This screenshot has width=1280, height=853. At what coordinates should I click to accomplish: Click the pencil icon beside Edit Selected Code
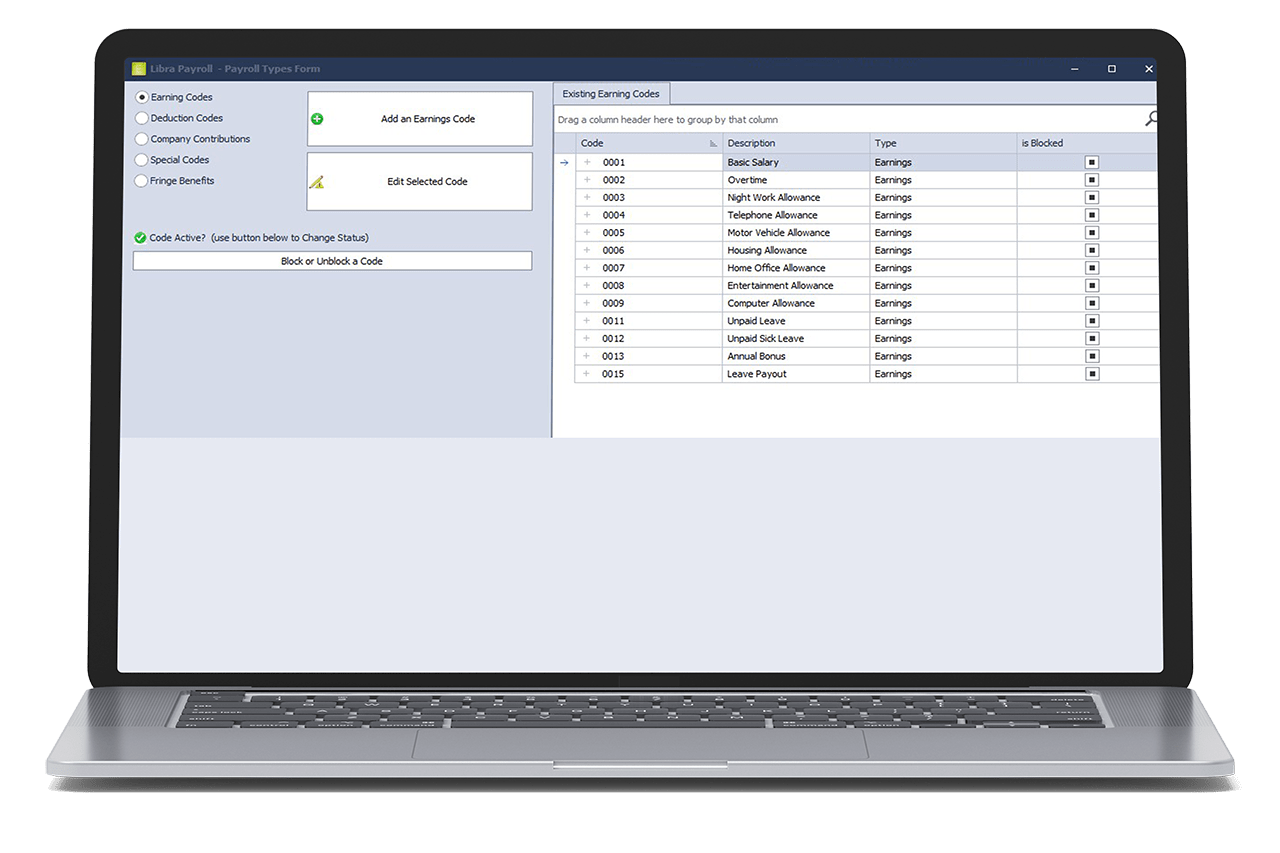click(318, 182)
